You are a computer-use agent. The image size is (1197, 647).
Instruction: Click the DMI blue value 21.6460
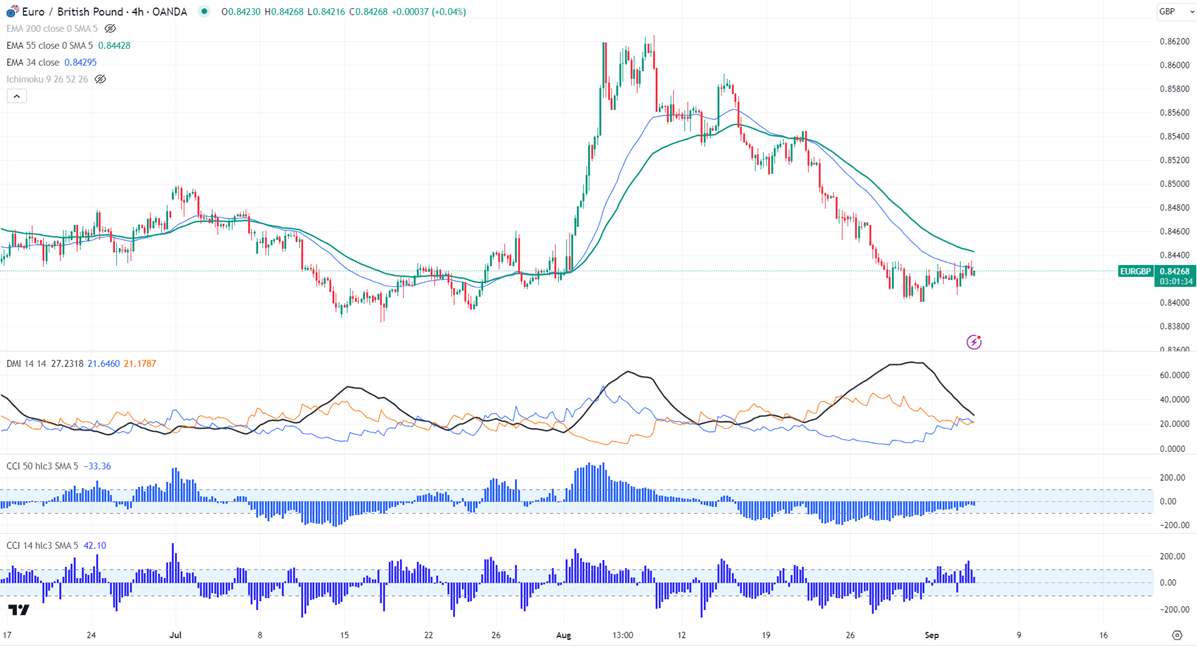[104, 364]
